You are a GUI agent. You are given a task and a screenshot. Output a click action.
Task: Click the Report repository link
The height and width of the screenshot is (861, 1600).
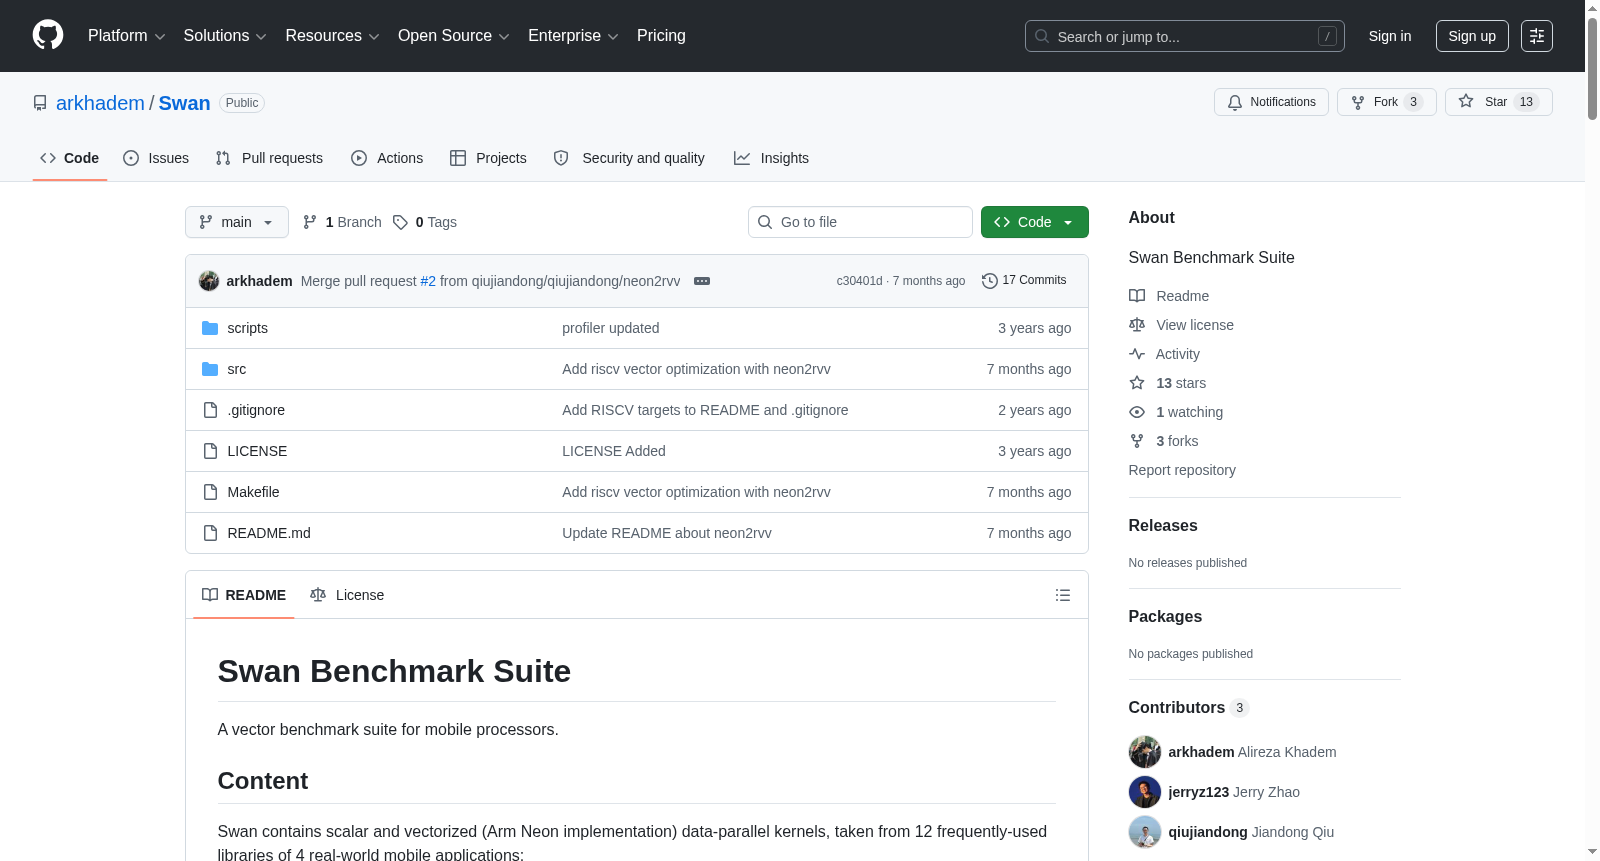point(1182,470)
